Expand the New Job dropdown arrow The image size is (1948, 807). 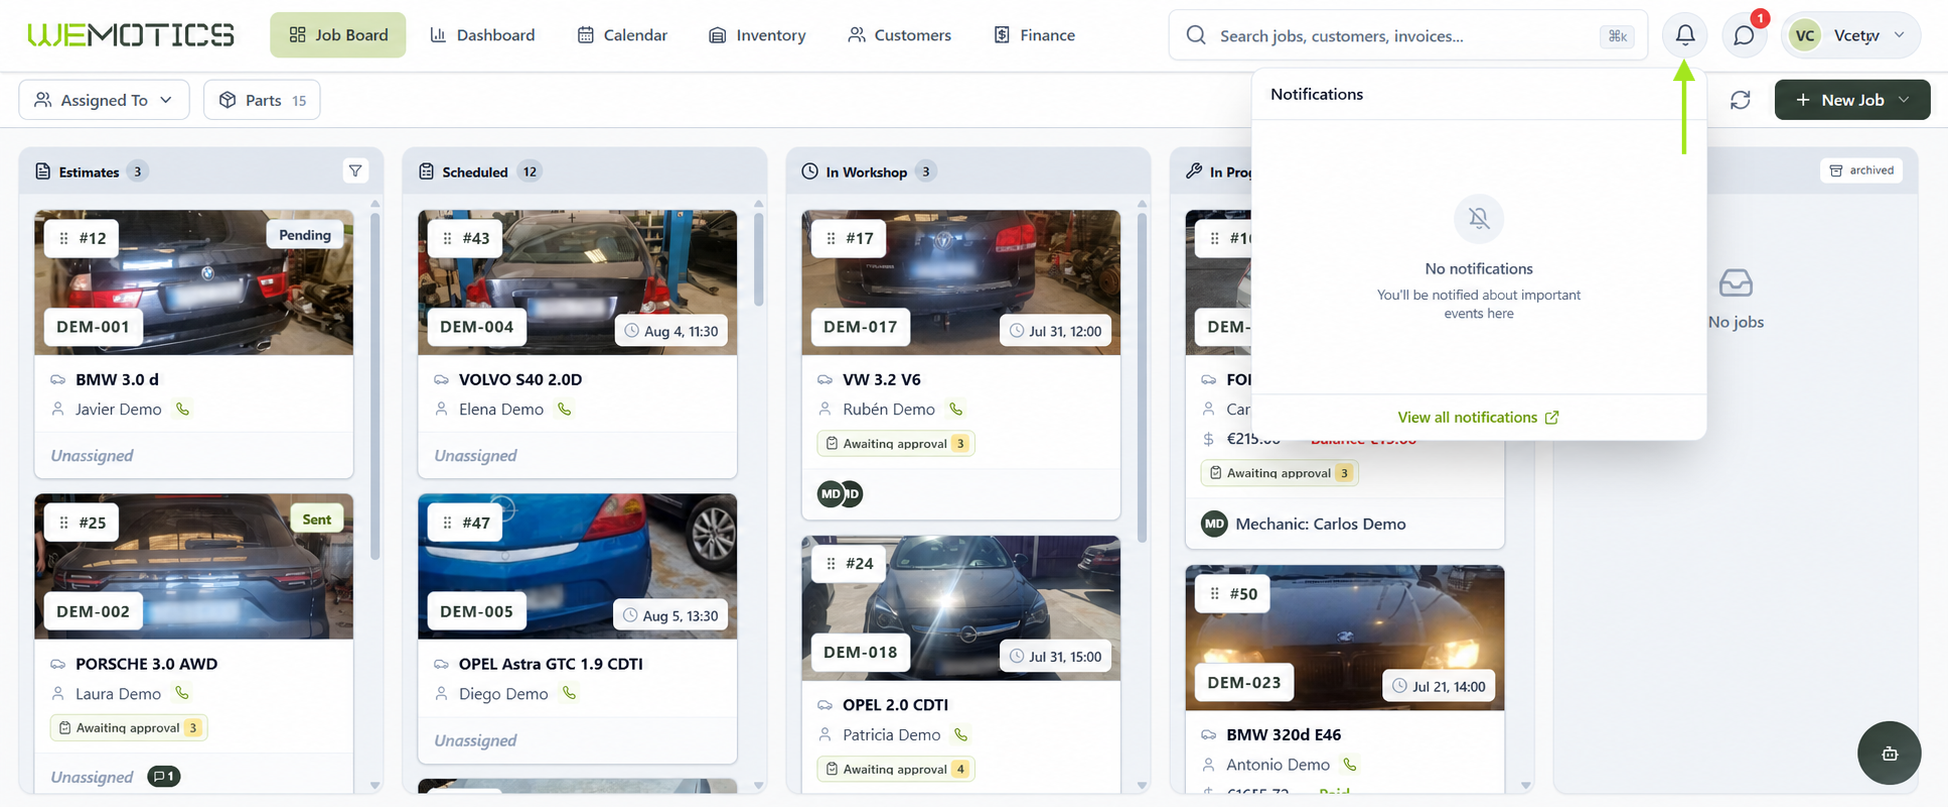pyautogui.click(x=1904, y=100)
